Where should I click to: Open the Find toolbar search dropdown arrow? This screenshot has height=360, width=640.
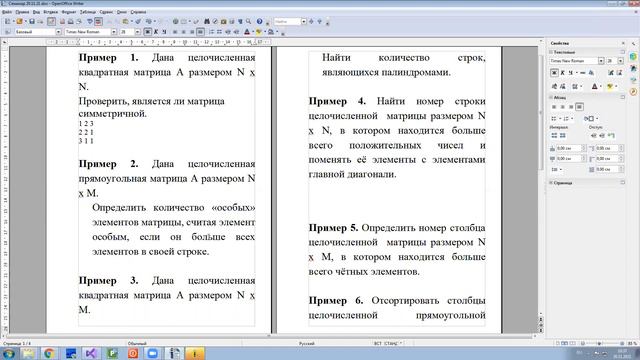coord(304,21)
